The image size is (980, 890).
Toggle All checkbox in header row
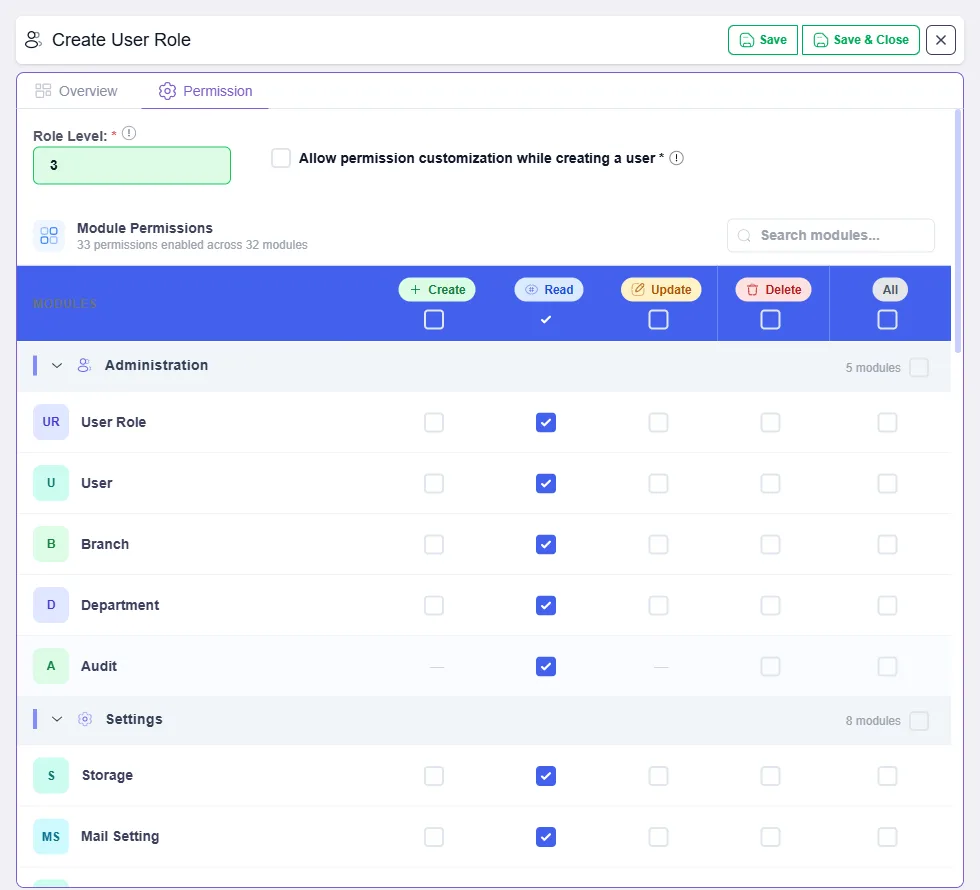(888, 319)
